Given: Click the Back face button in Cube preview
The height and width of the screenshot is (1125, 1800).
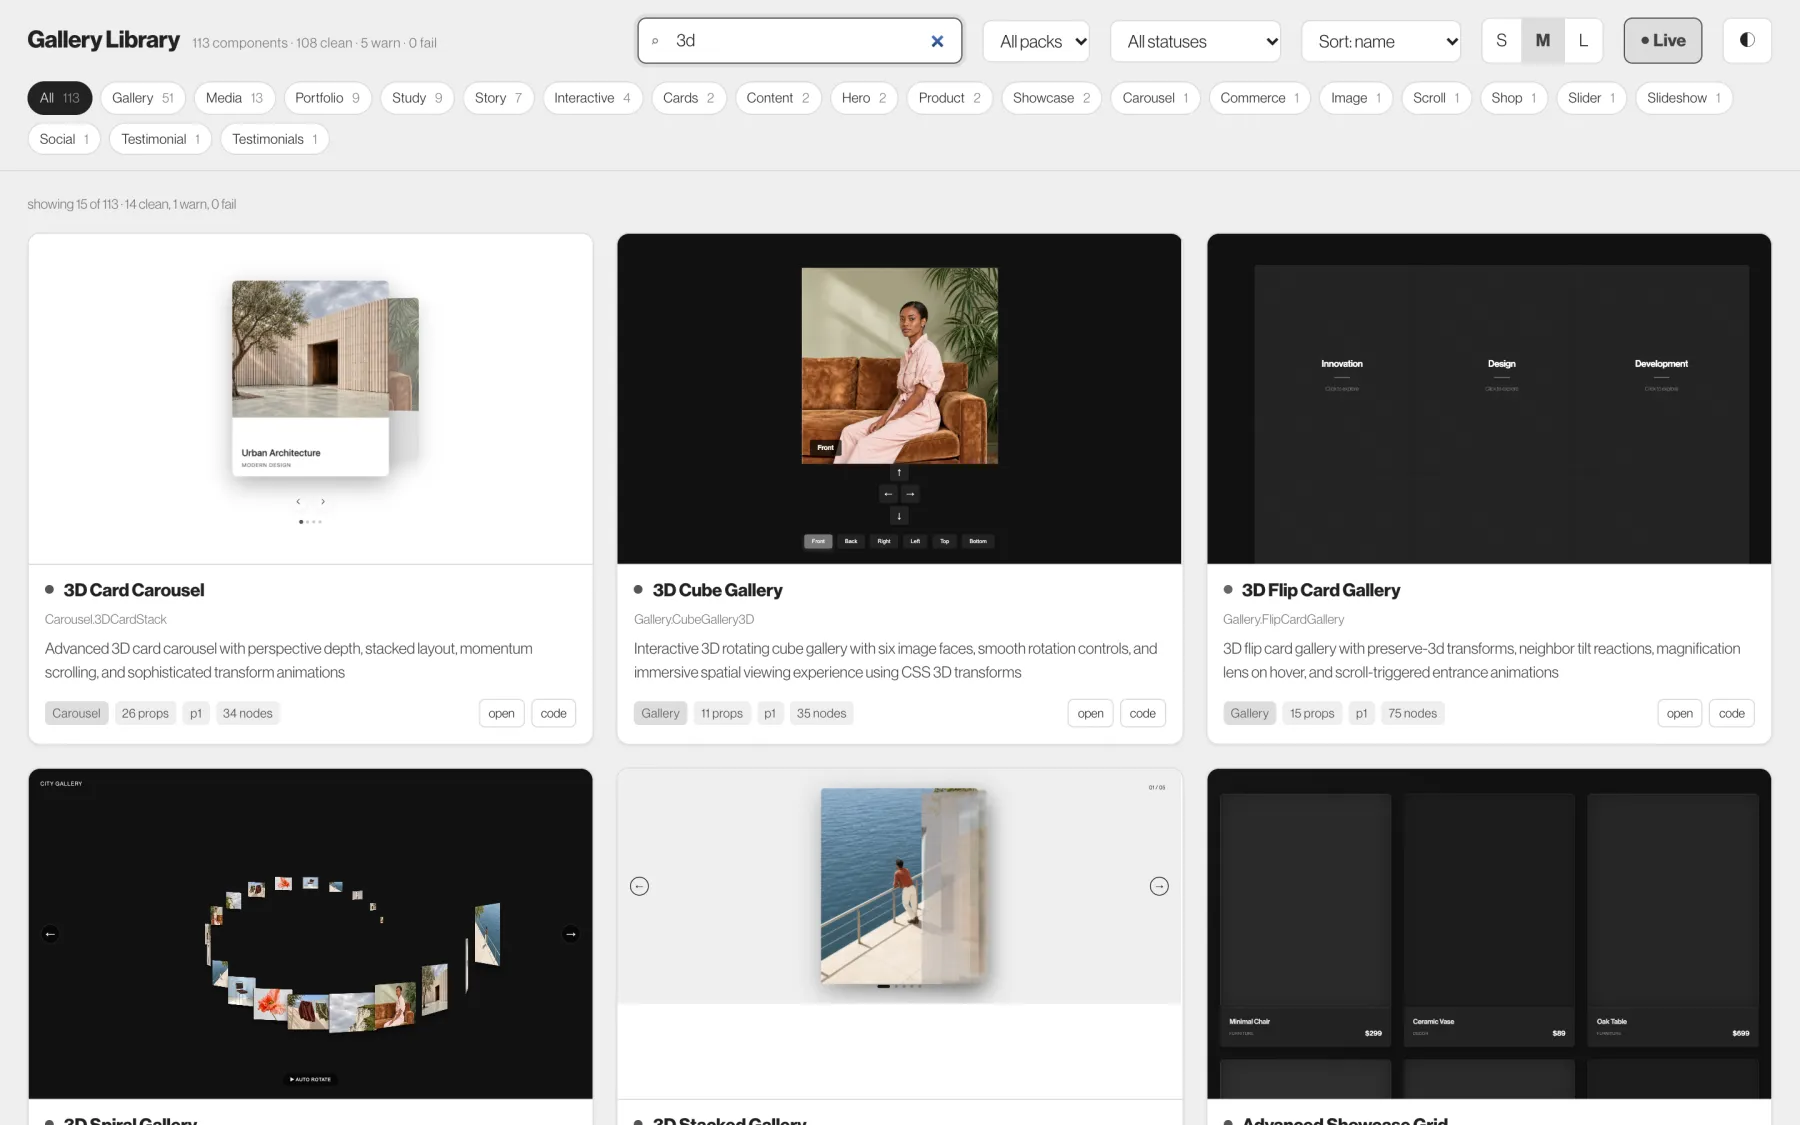Looking at the screenshot, I should pyautogui.click(x=851, y=541).
